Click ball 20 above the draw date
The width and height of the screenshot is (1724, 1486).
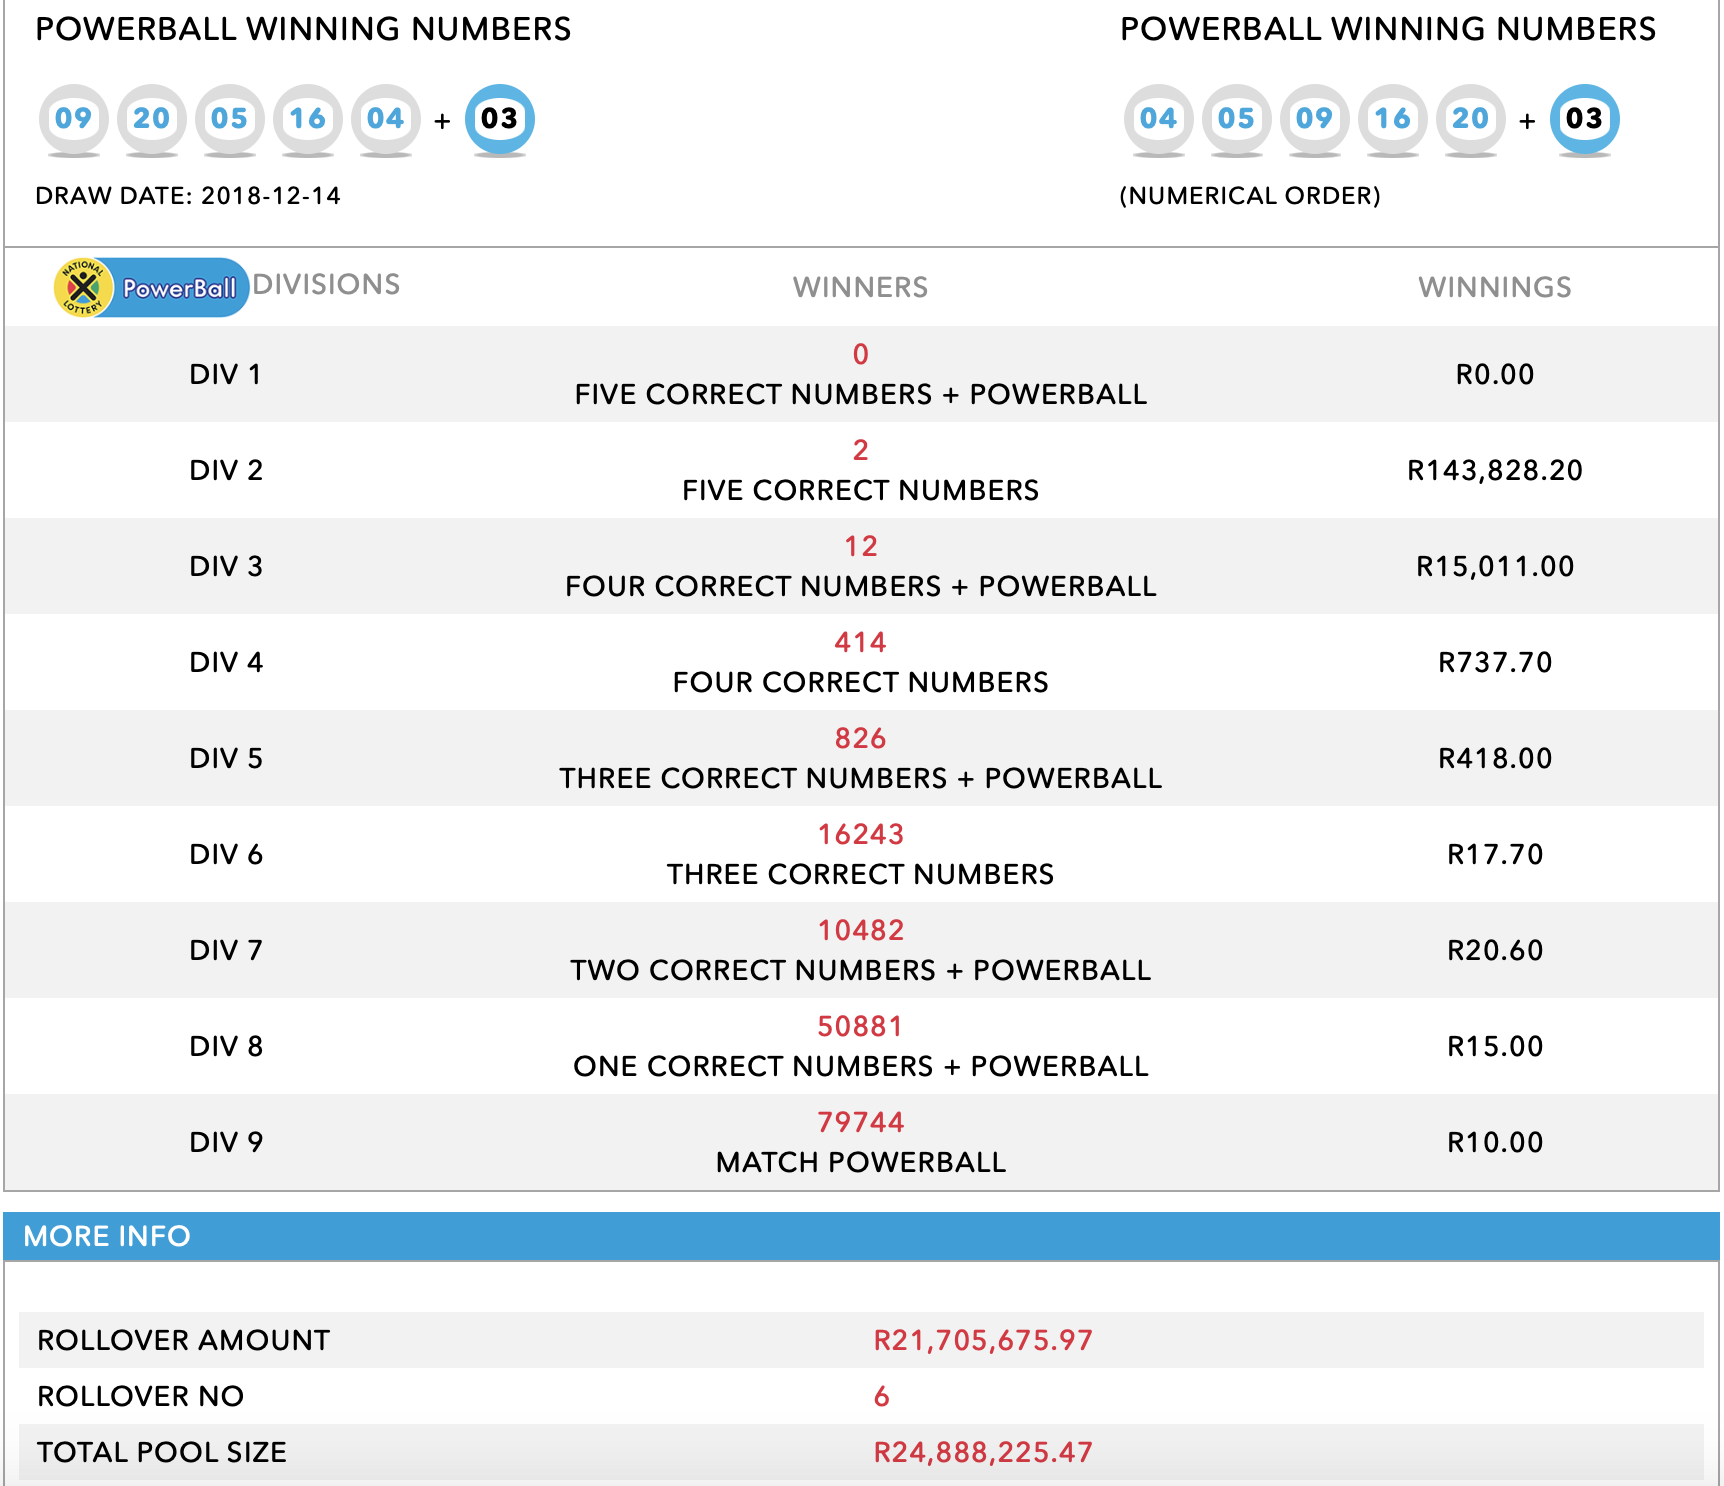[x=151, y=119]
